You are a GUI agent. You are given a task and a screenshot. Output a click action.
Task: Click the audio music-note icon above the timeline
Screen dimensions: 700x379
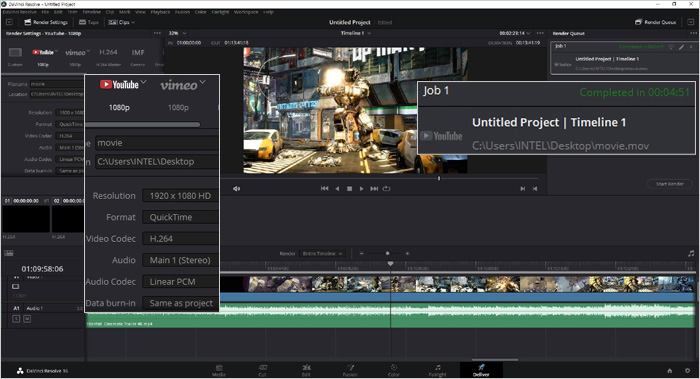pos(691,253)
